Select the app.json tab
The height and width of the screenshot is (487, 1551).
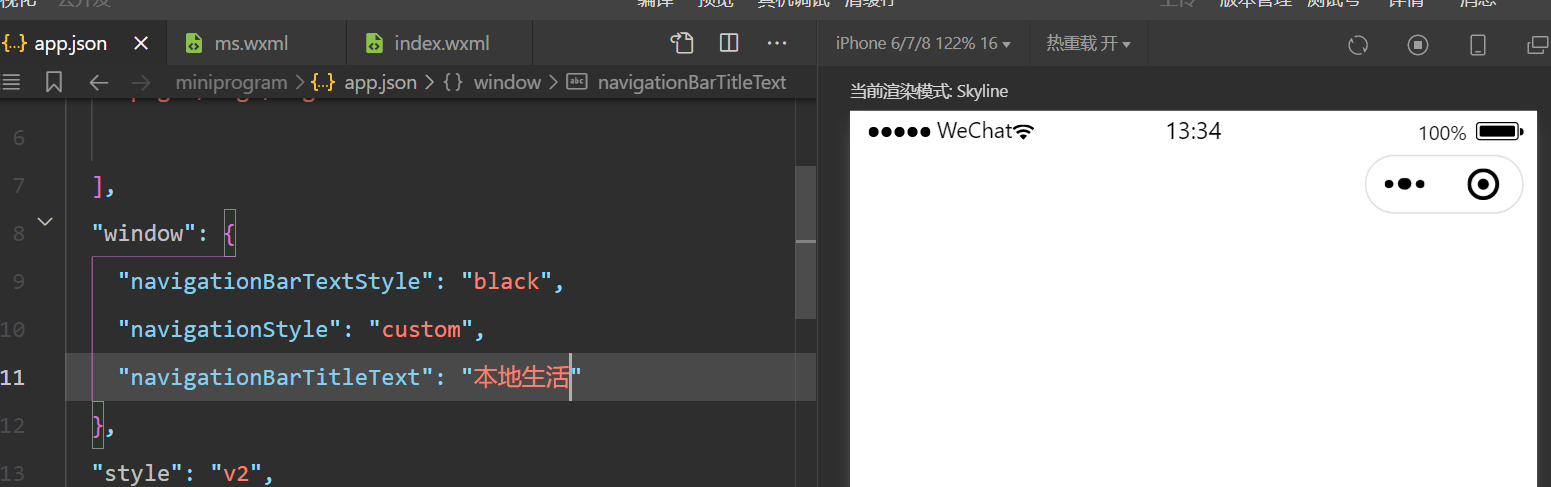point(70,43)
